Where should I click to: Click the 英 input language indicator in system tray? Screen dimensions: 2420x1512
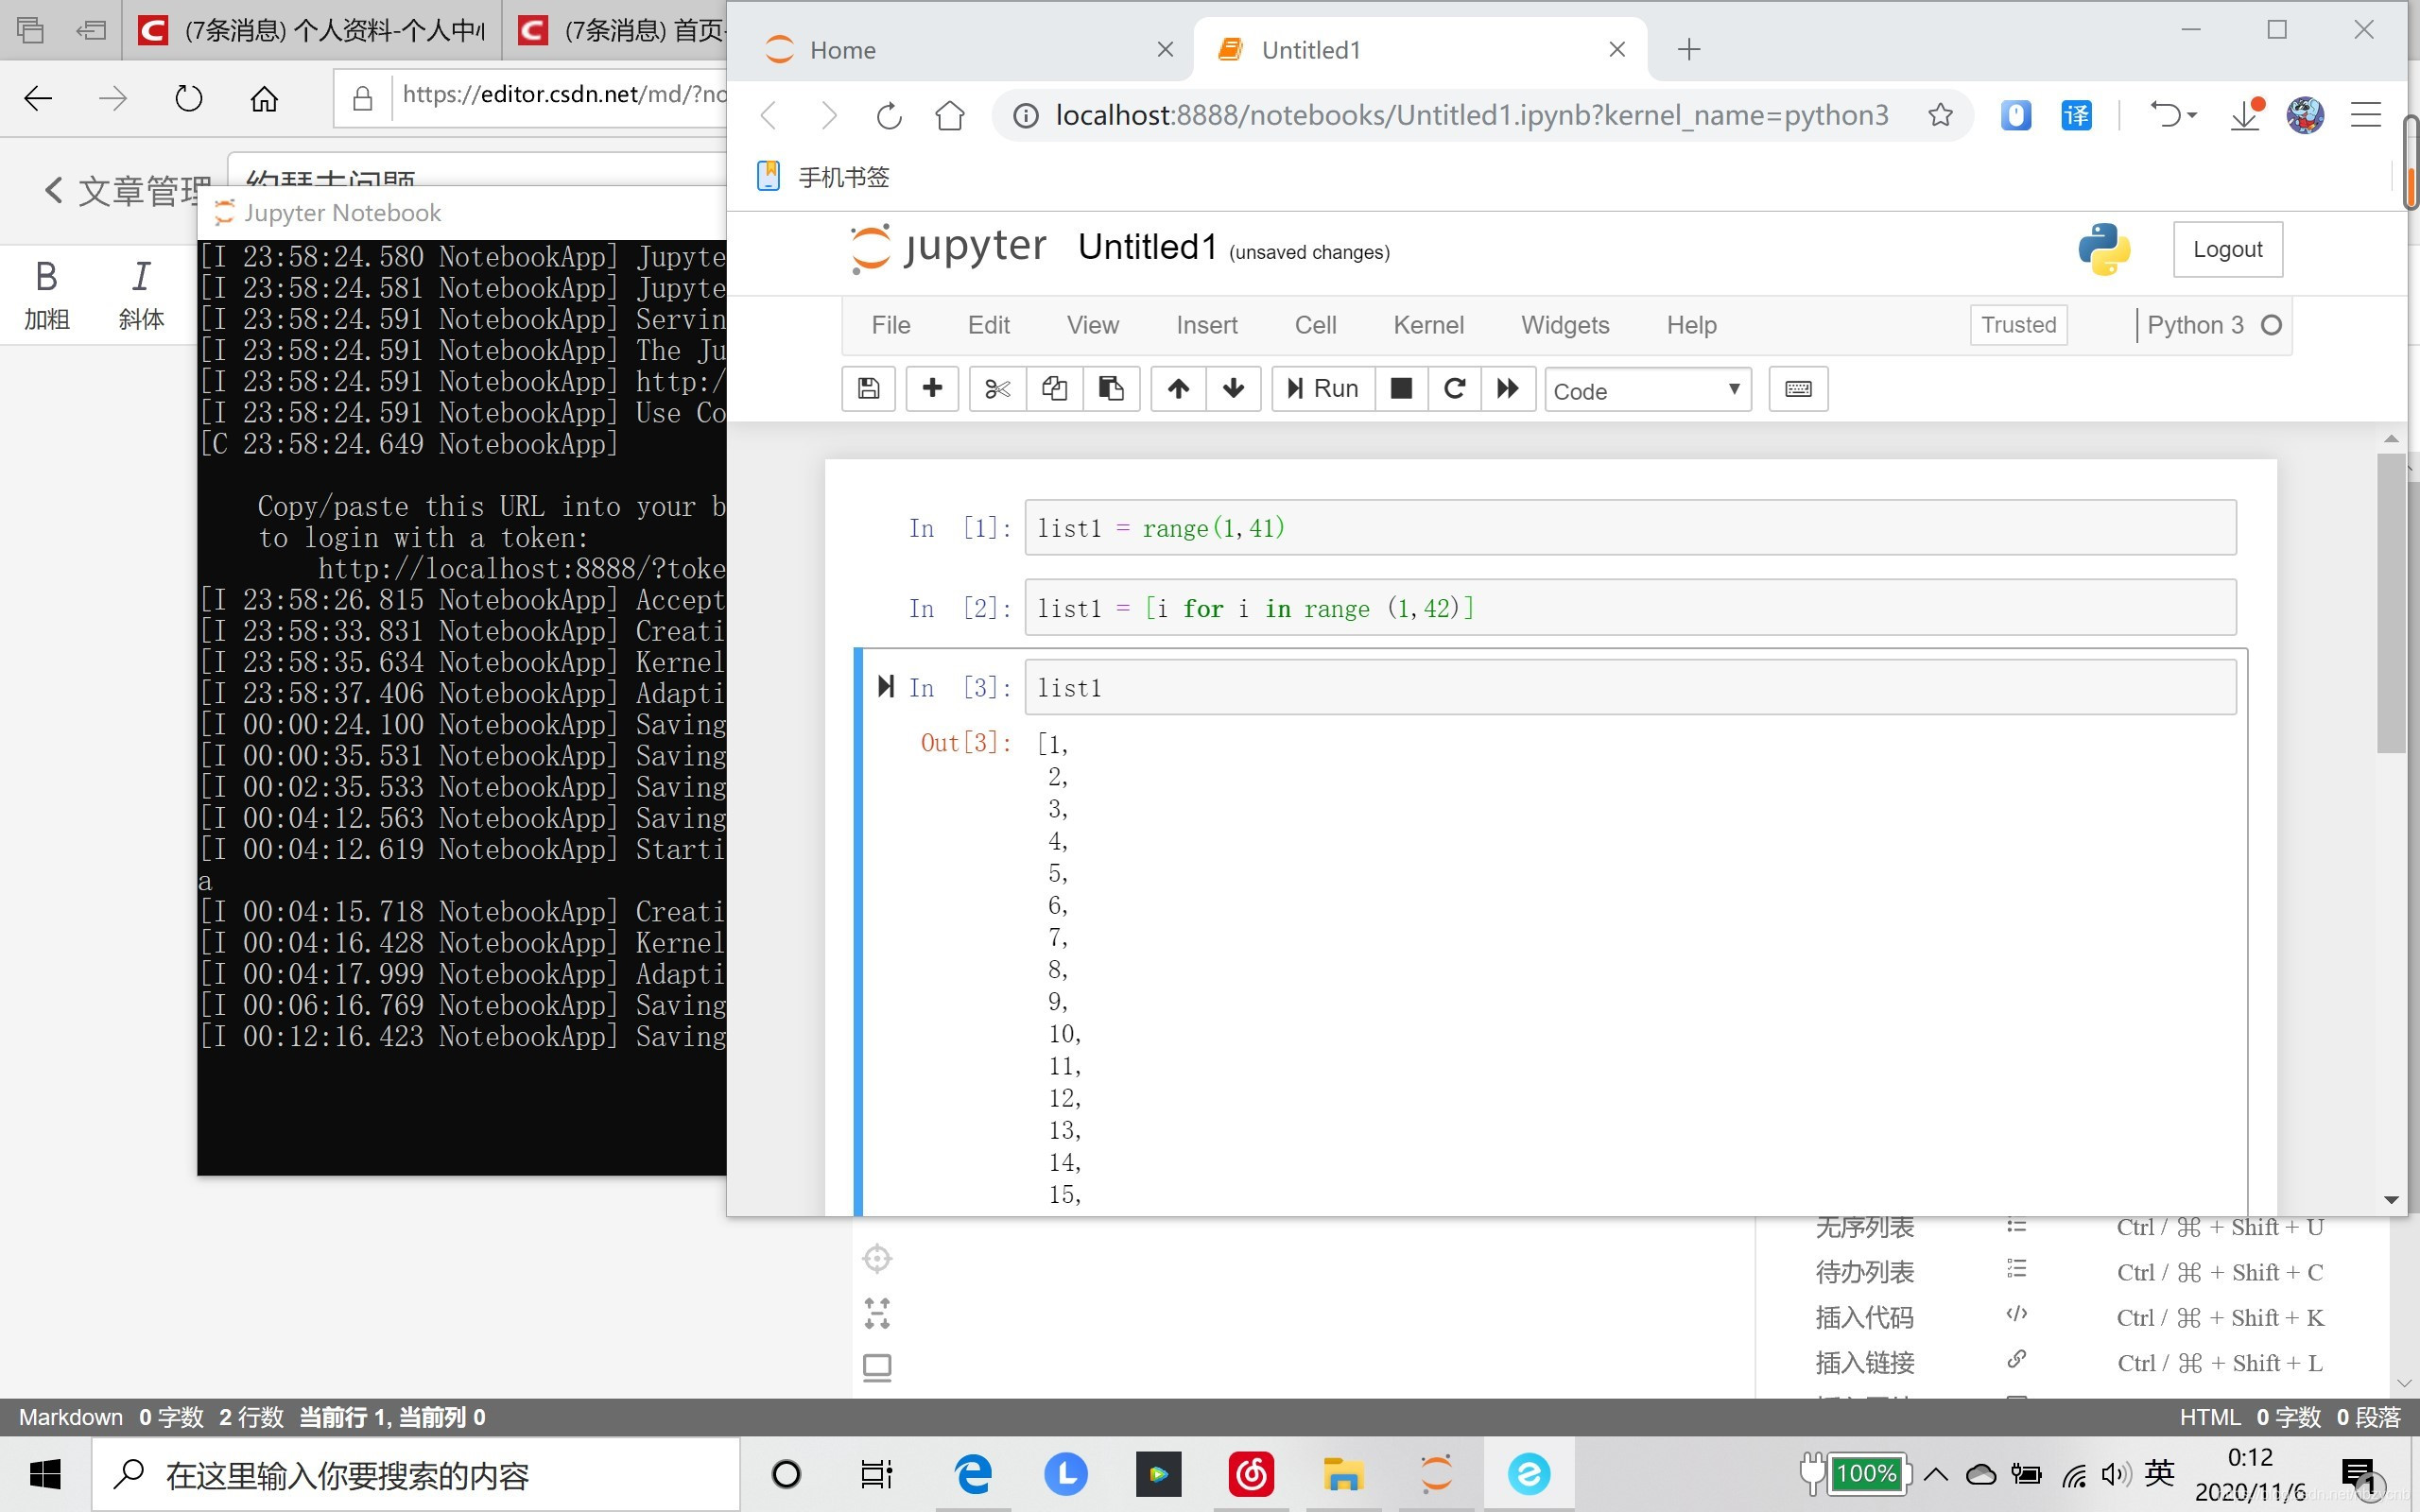2159,1473
